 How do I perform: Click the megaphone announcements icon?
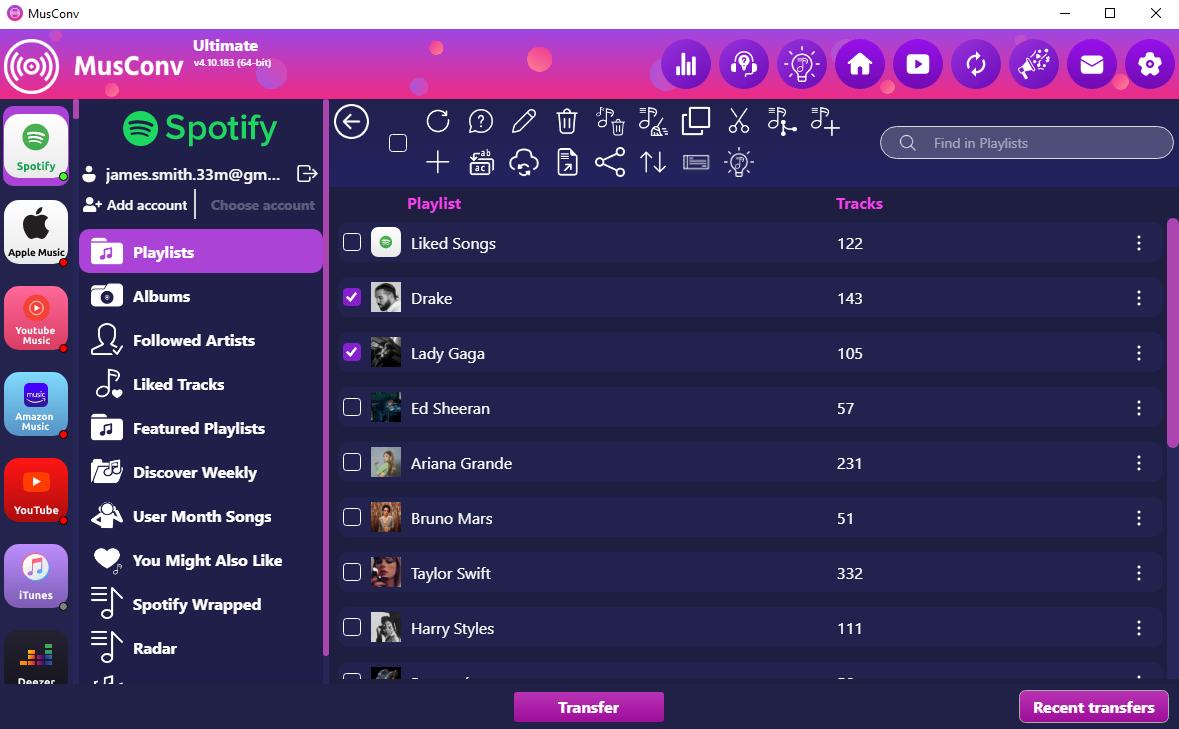click(x=1034, y=65)
